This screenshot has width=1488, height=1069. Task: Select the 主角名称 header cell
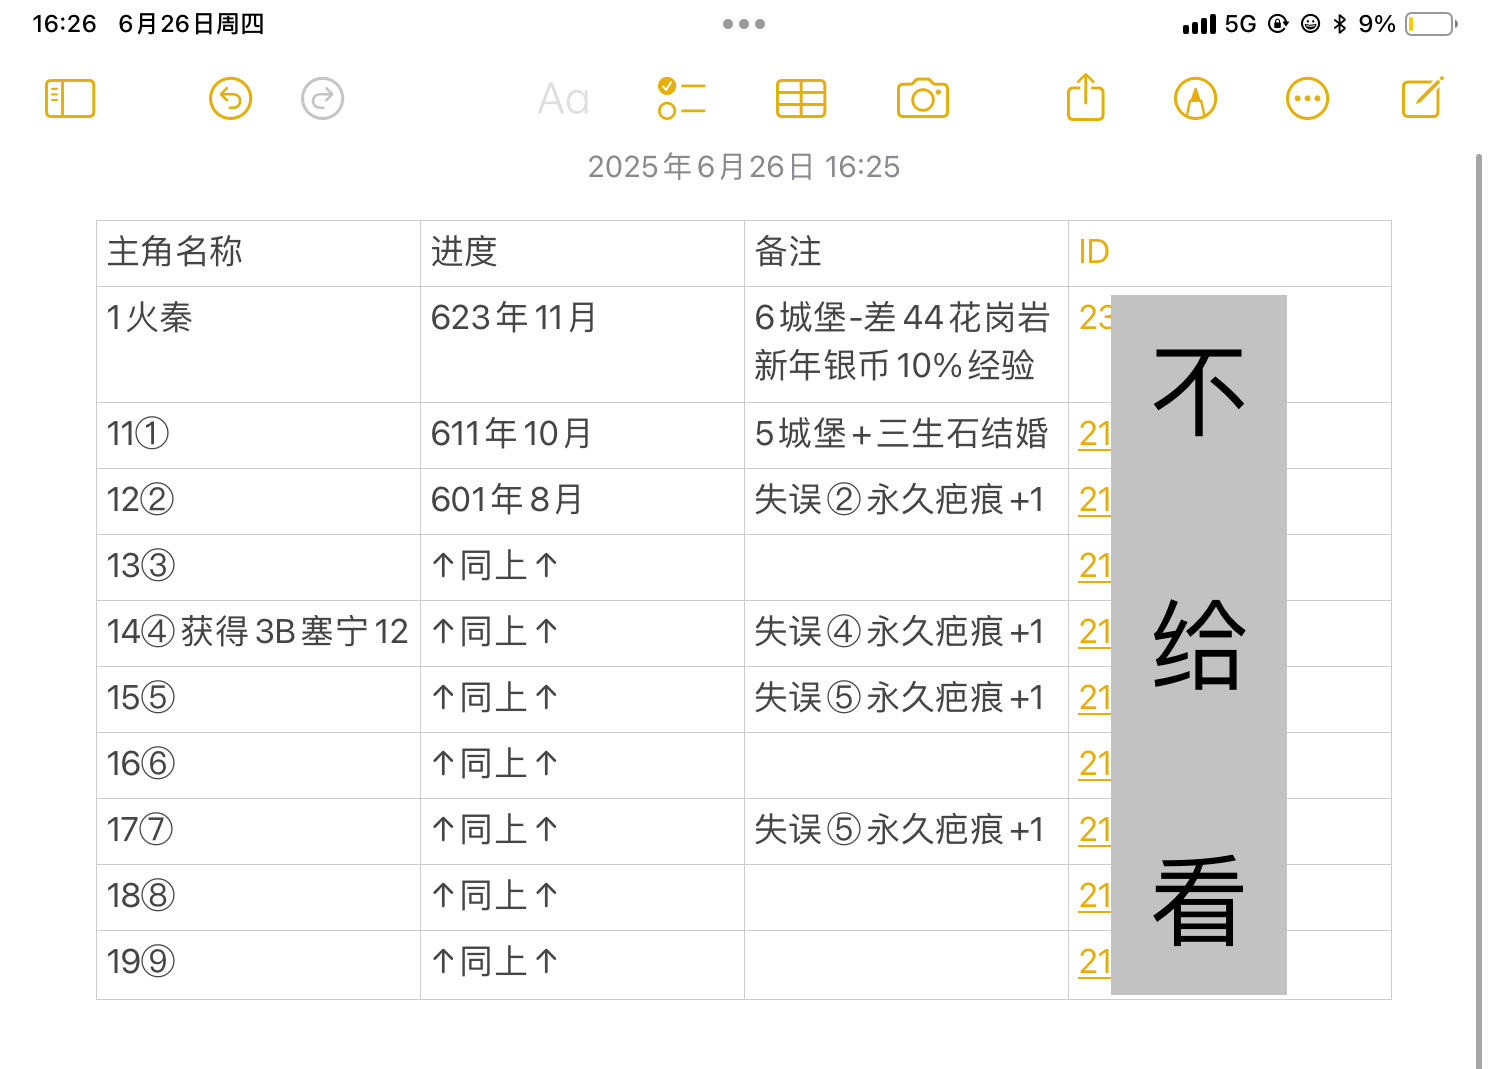258,253
